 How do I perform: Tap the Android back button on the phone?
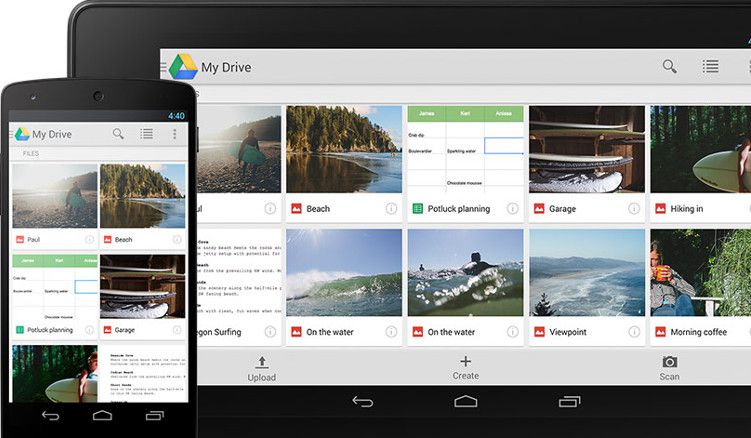tap(50, 415)
